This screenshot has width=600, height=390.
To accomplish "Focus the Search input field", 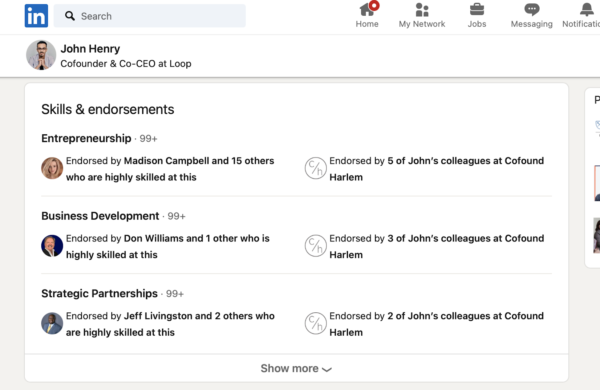I will coord(150,16).
